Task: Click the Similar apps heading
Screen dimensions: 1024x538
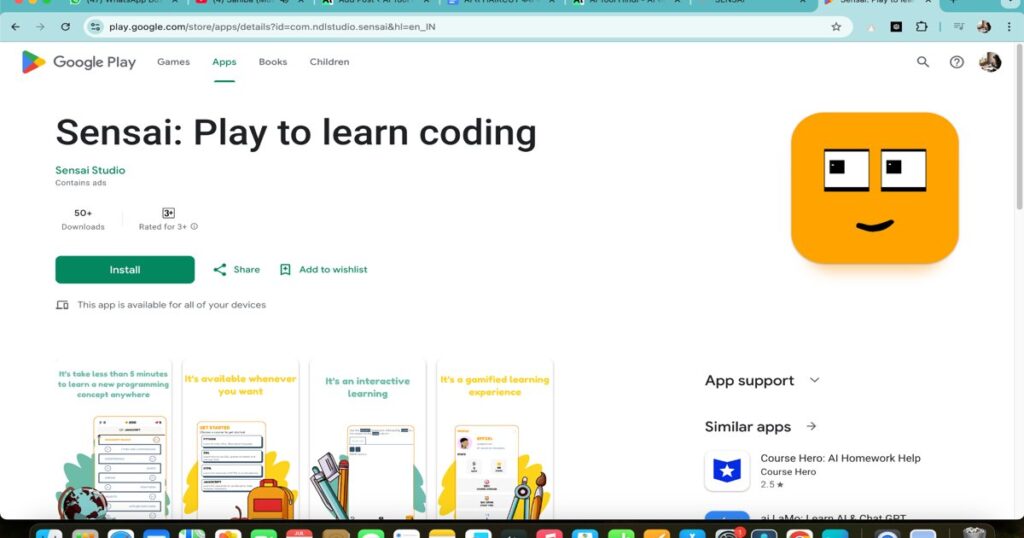Action: tap(748, 427)
